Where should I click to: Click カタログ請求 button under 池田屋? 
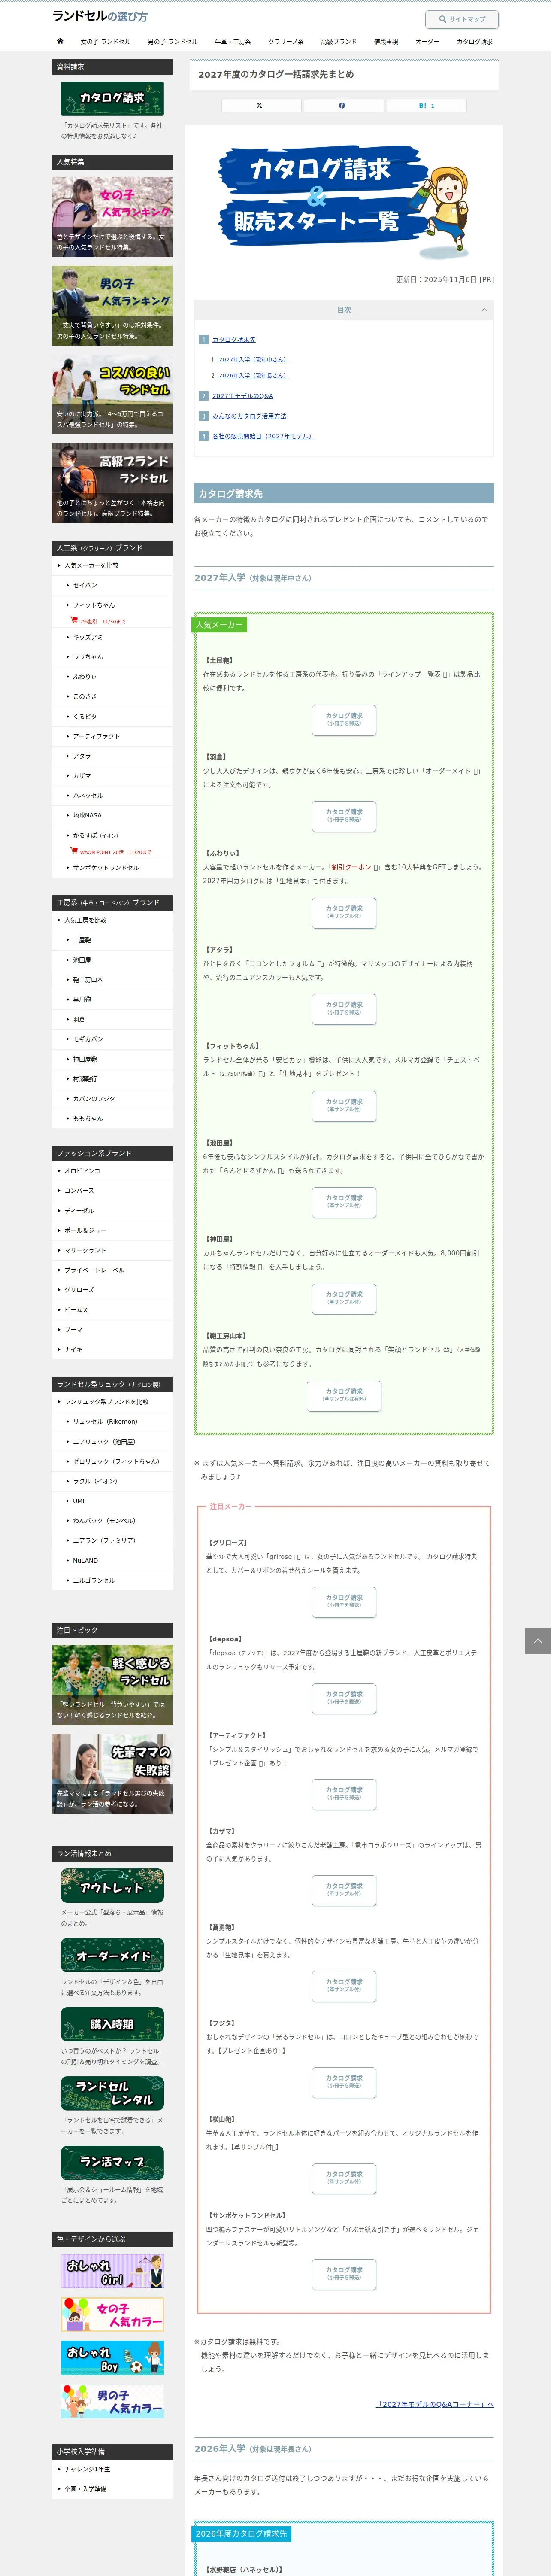(x=344, y=1202)
